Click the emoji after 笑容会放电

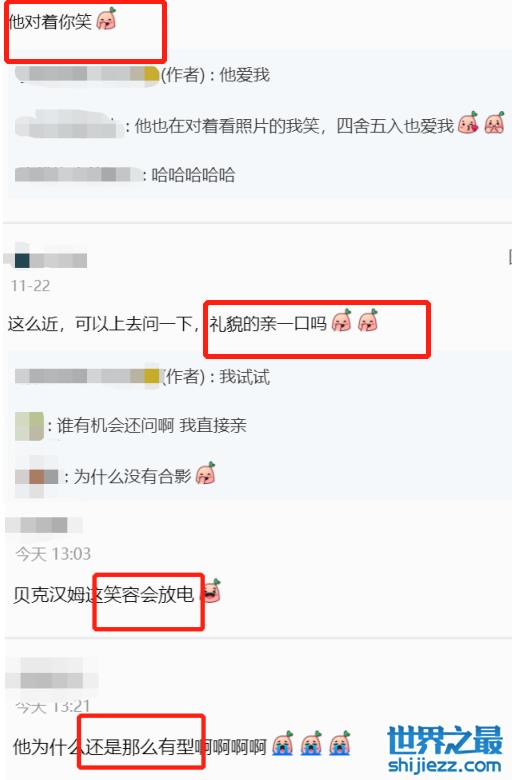212,591
